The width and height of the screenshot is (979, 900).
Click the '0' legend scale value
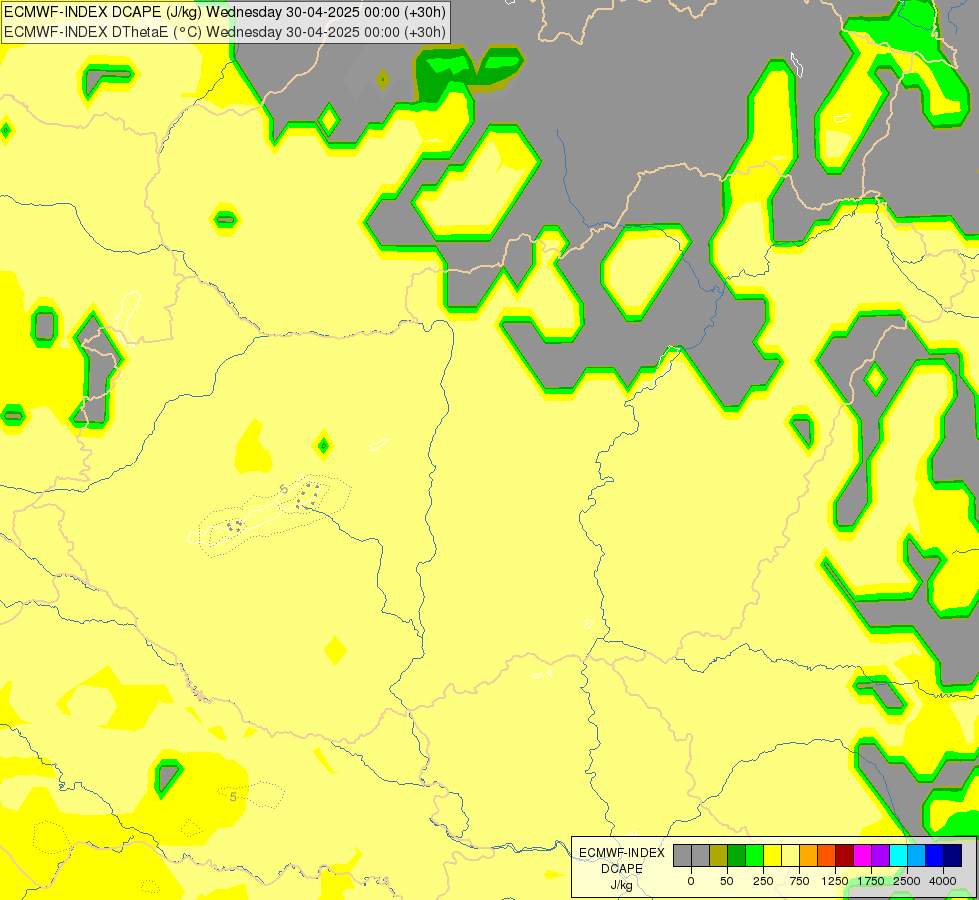pyautogui.click(x=691, y=881)
